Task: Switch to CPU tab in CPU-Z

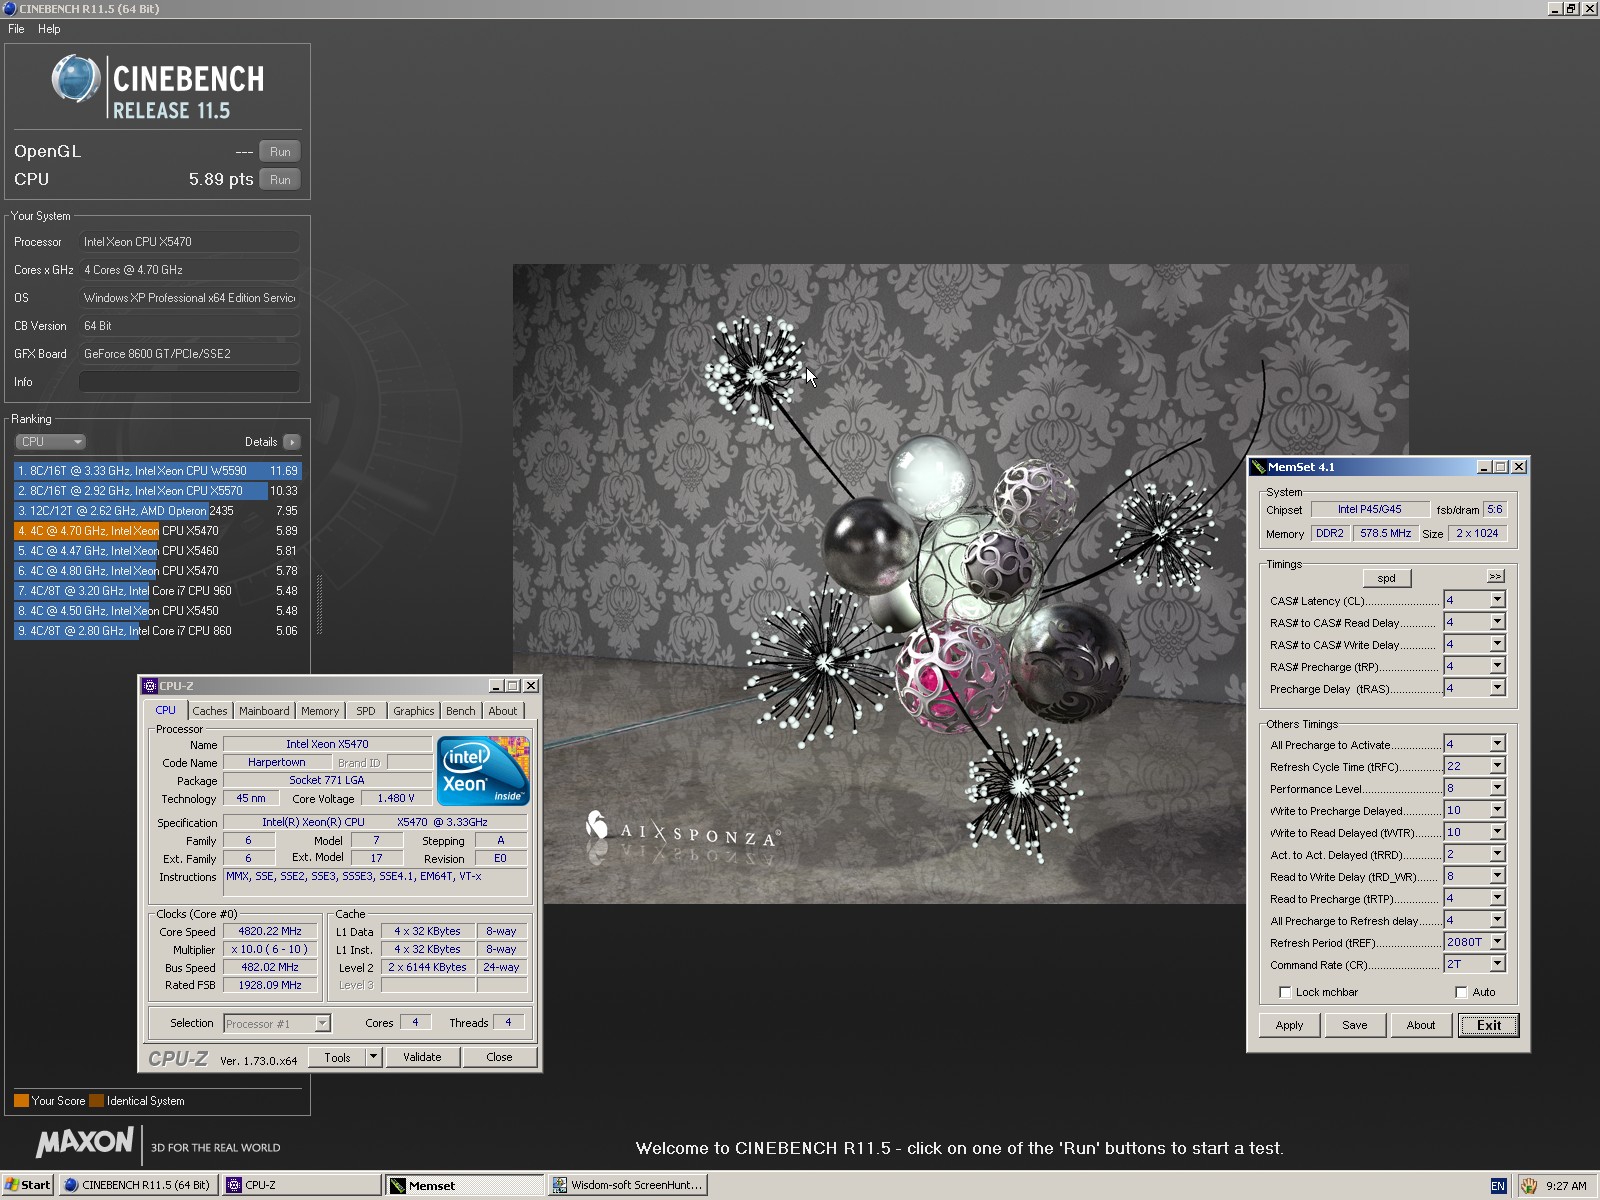Action: (165, 710)
